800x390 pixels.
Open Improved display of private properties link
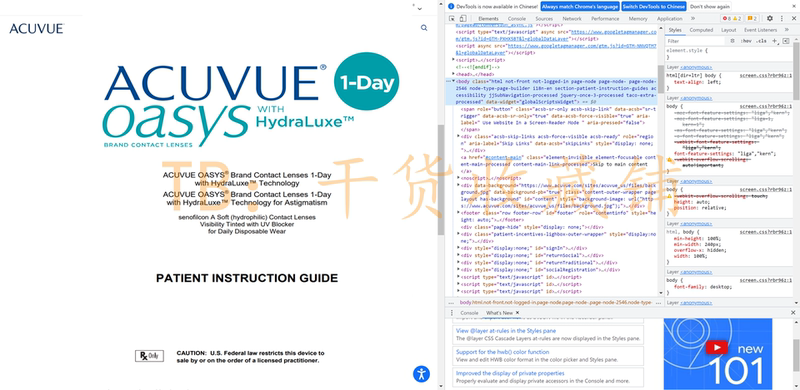click(510, 373)
